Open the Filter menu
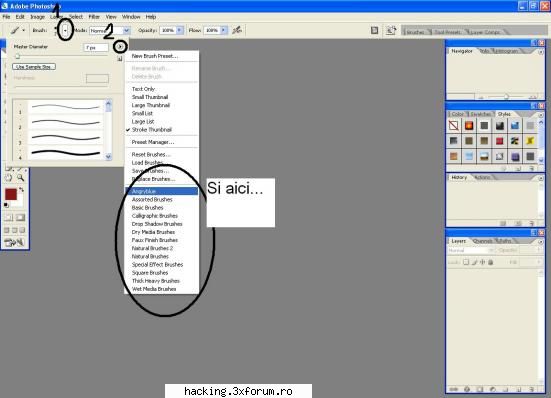This screenshot has height=398, width=551. pyautogui.click(x=94, y=17)
